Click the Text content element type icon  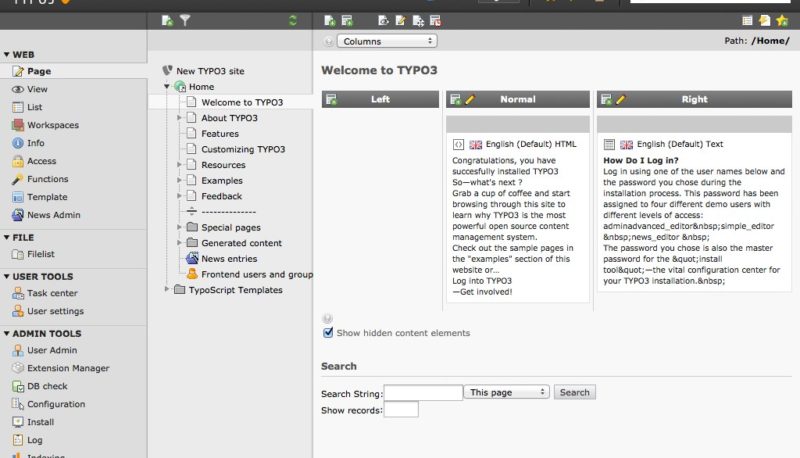[x=609, y=145]
